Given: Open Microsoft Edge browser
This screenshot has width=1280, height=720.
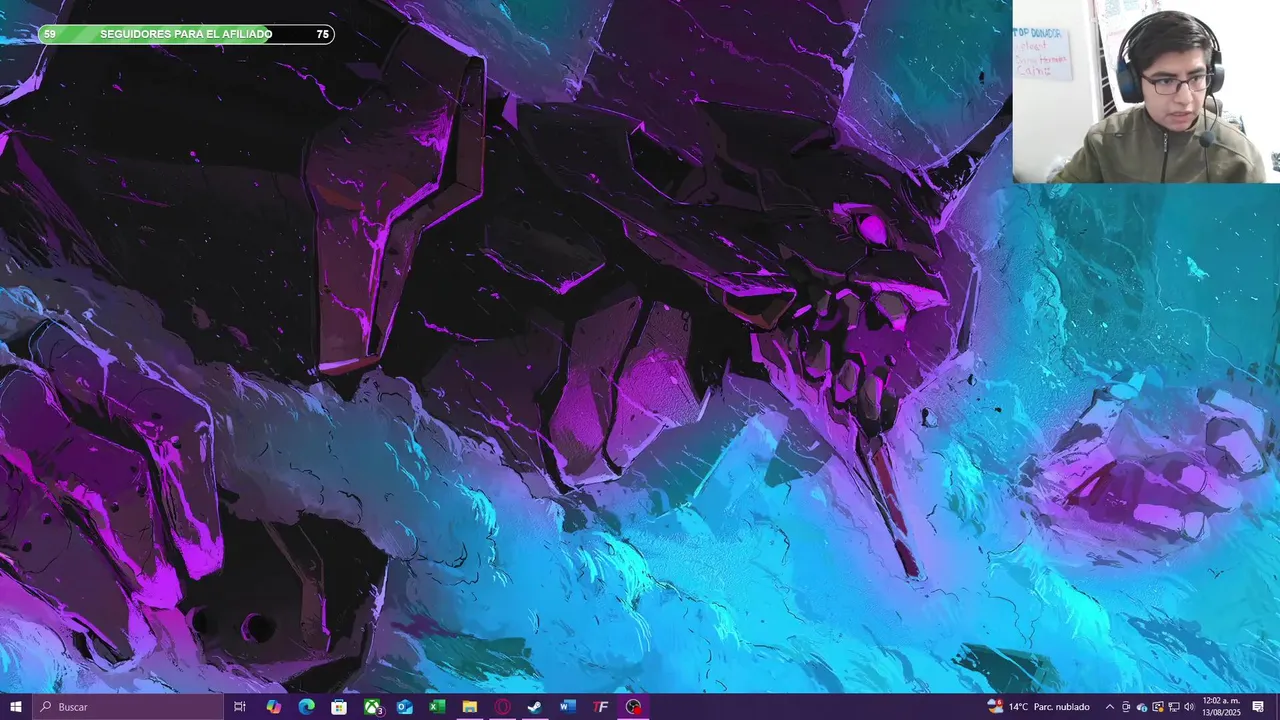Looking at the screenshot, I should click(306, 707).
